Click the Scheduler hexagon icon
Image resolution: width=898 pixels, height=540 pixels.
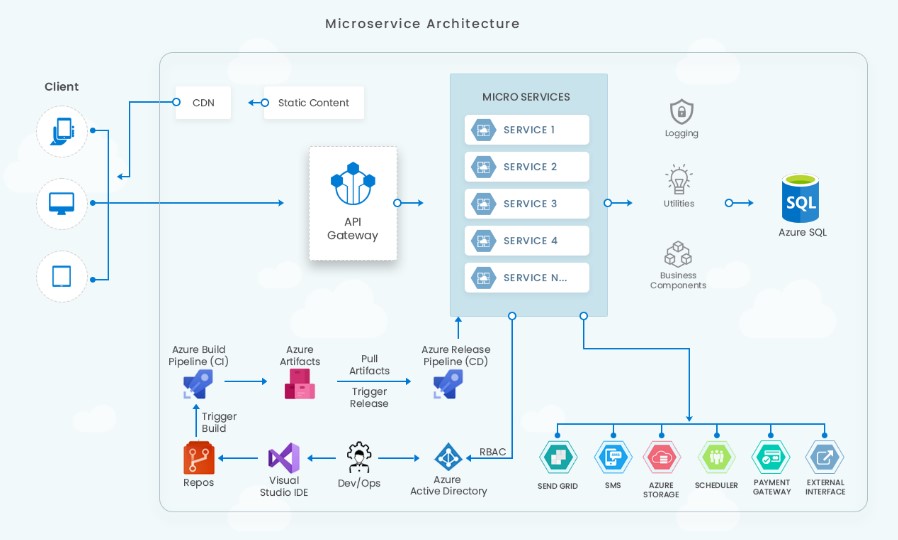pos(716,457)
